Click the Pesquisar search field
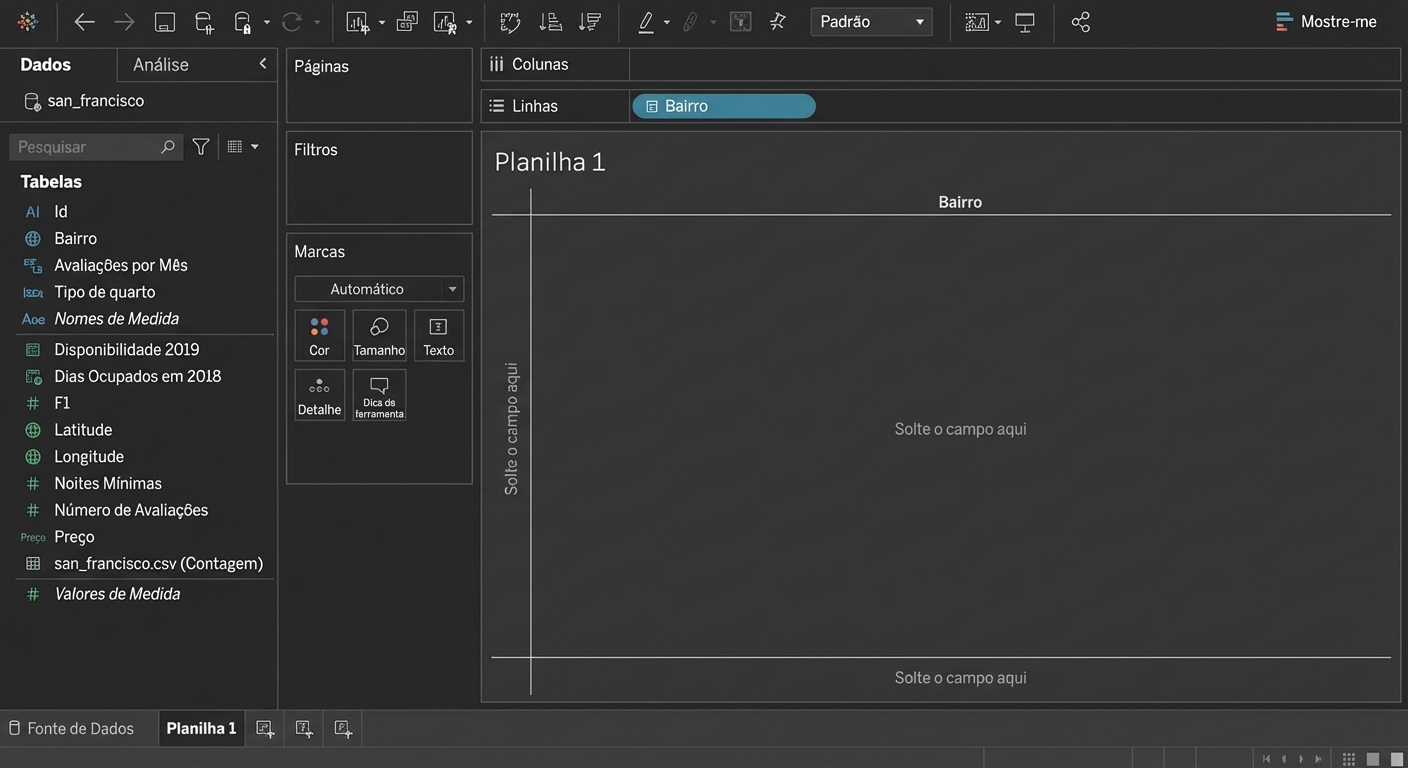Screen dimensions: 1408x768 [88, 147]
